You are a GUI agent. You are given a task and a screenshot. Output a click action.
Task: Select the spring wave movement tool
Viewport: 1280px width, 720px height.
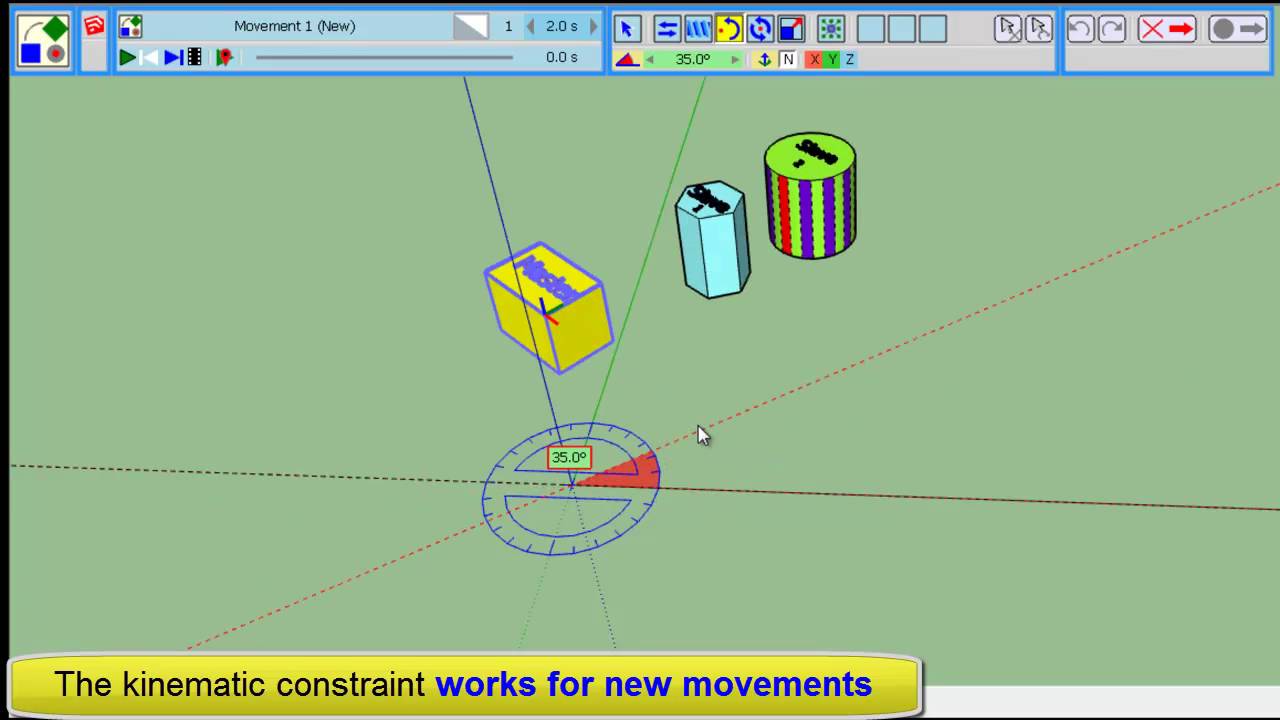[698, 28]
